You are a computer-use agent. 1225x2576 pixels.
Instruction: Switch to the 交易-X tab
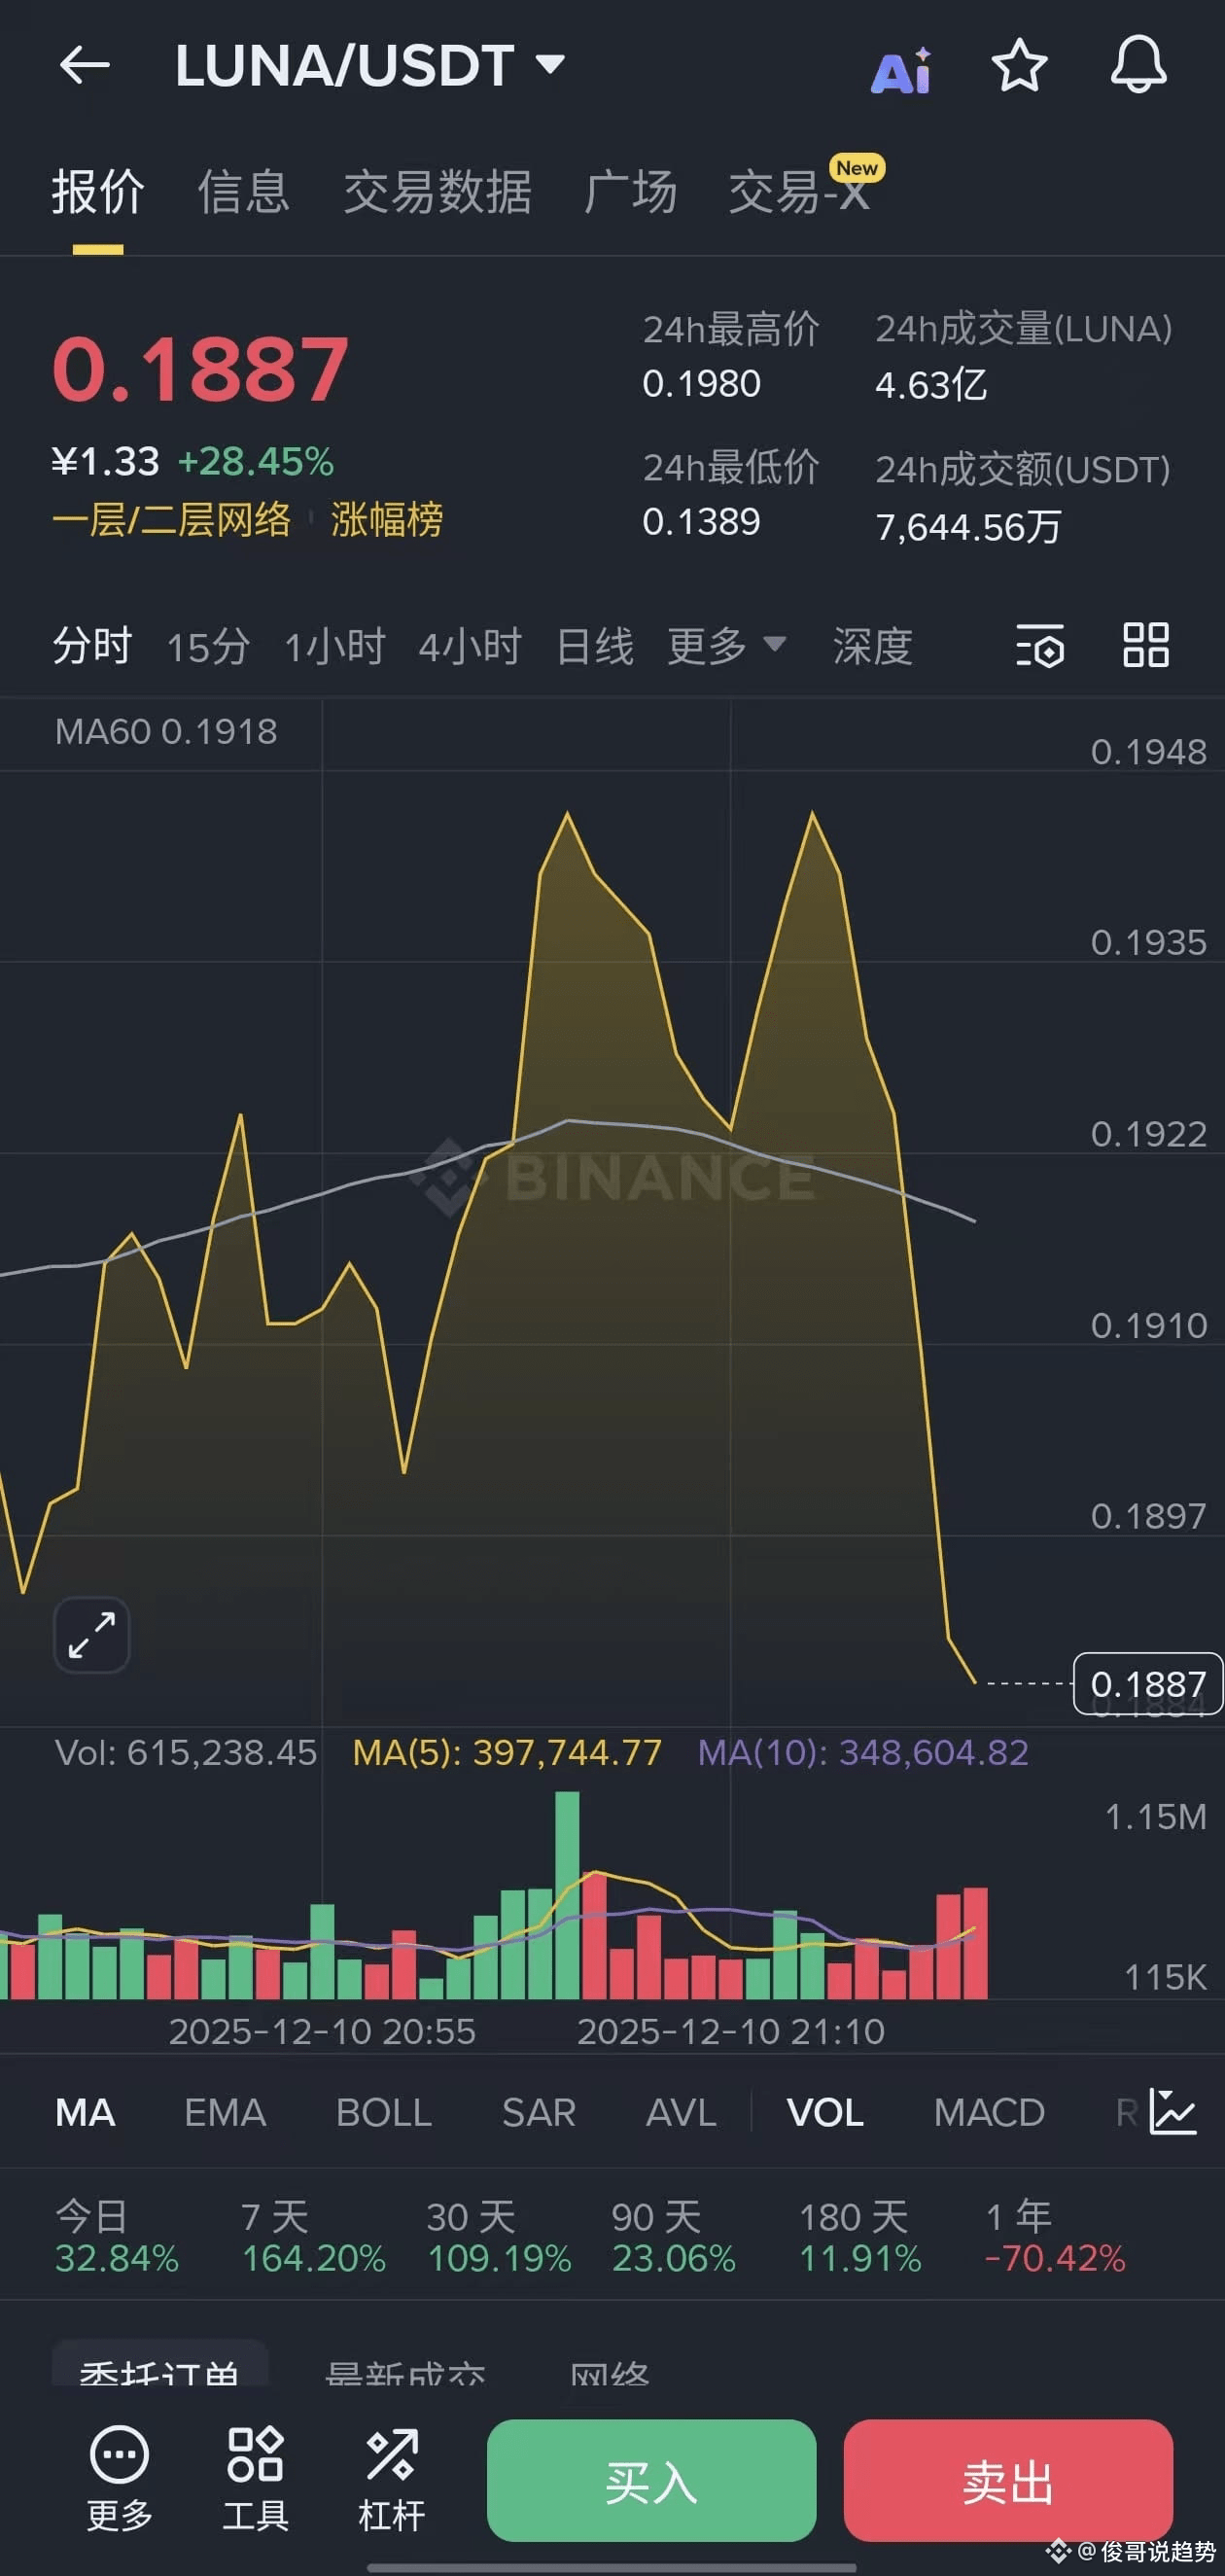800,191
